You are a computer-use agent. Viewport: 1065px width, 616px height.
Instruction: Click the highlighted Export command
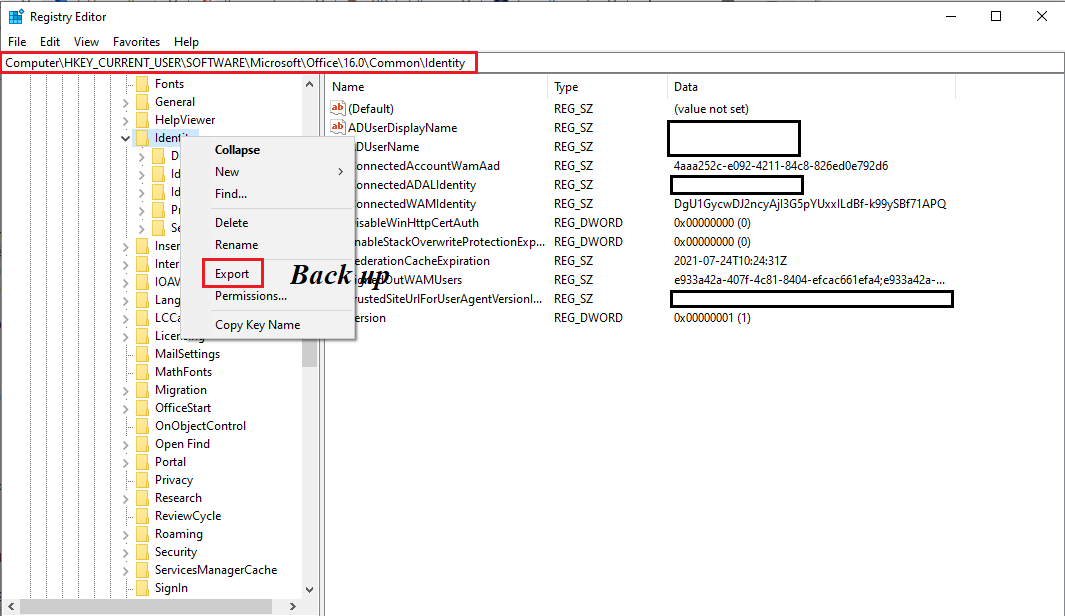[232, 272]
